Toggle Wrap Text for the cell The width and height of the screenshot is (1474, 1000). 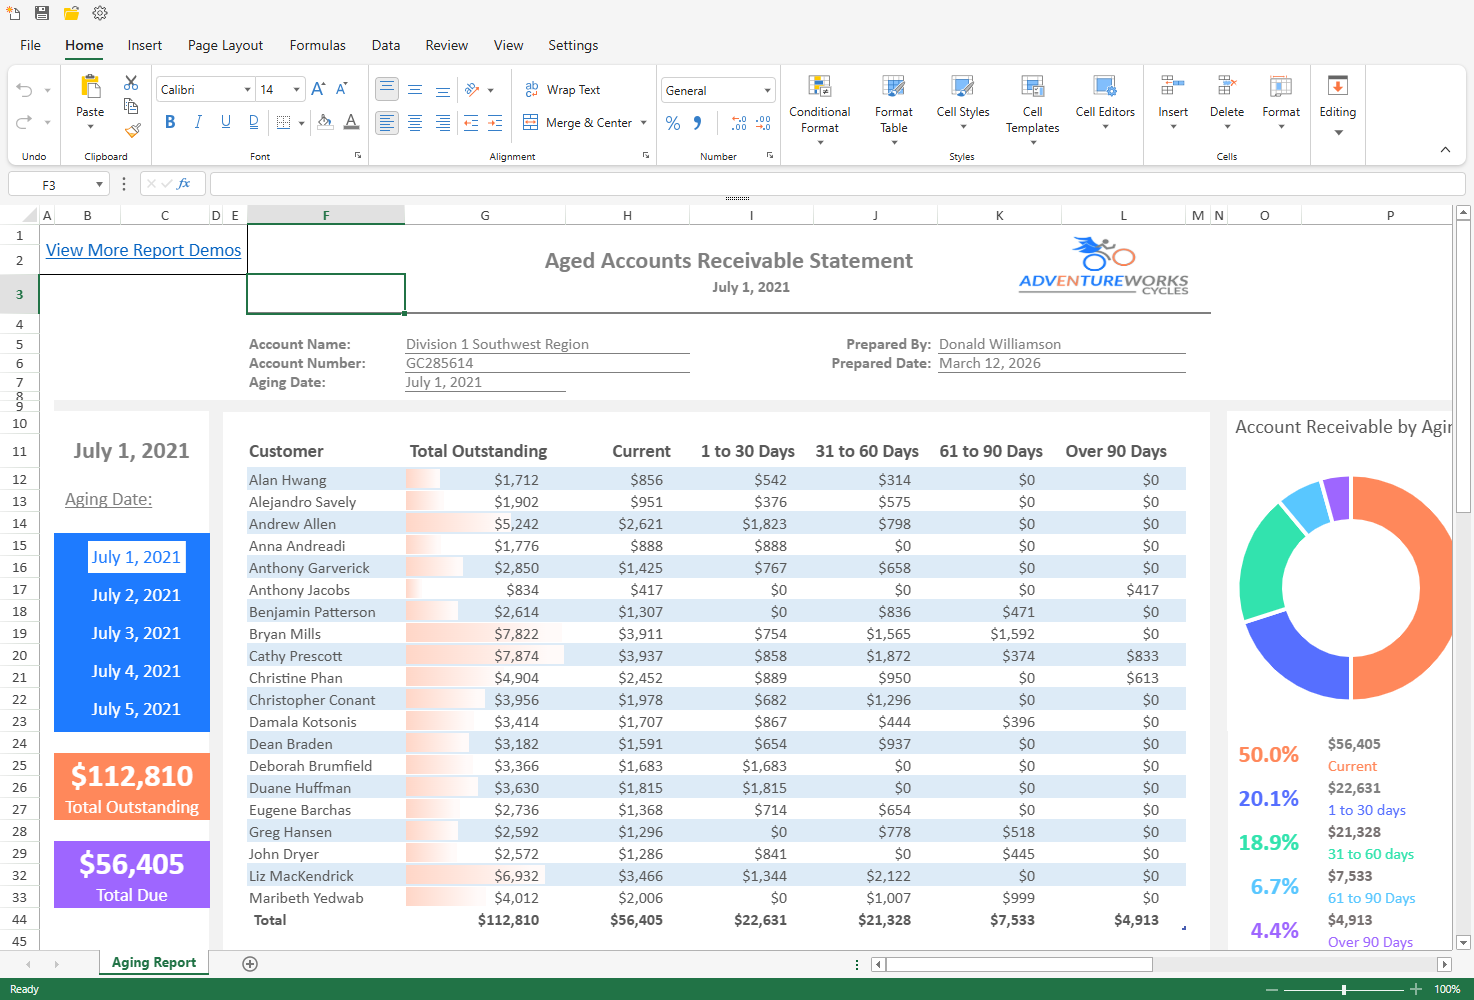[562, 90]
